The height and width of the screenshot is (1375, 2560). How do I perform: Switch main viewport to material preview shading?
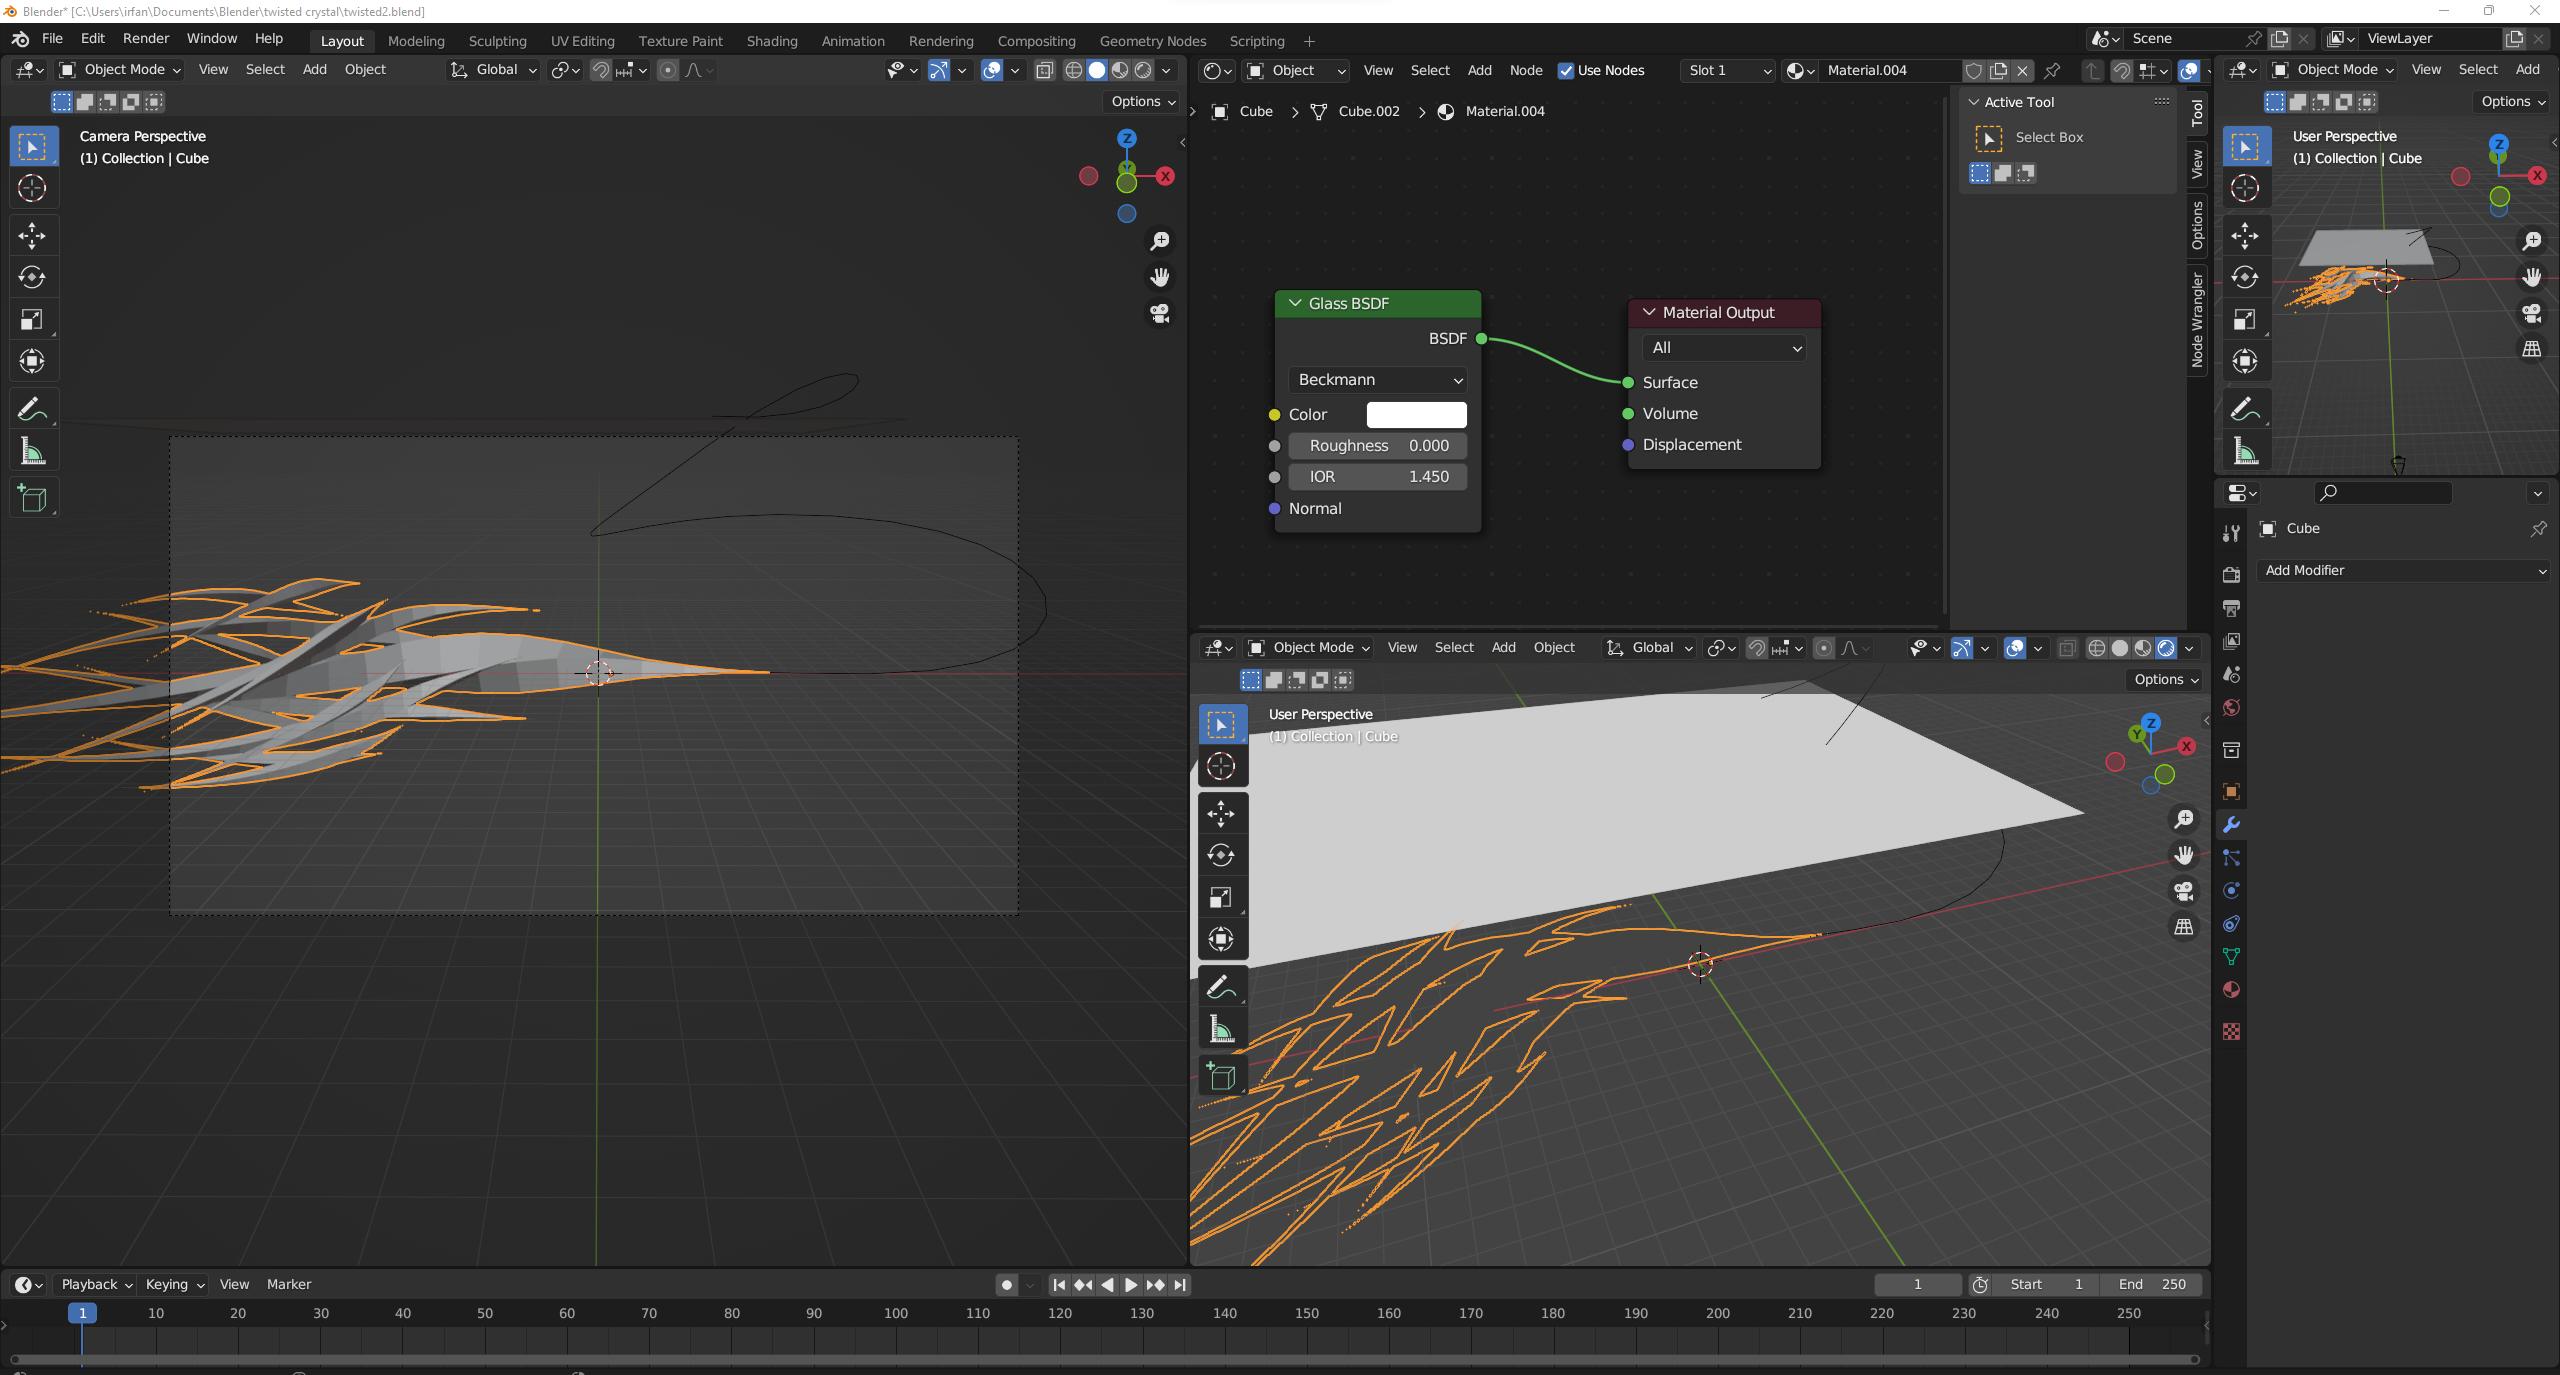[x=1120, y=70]
